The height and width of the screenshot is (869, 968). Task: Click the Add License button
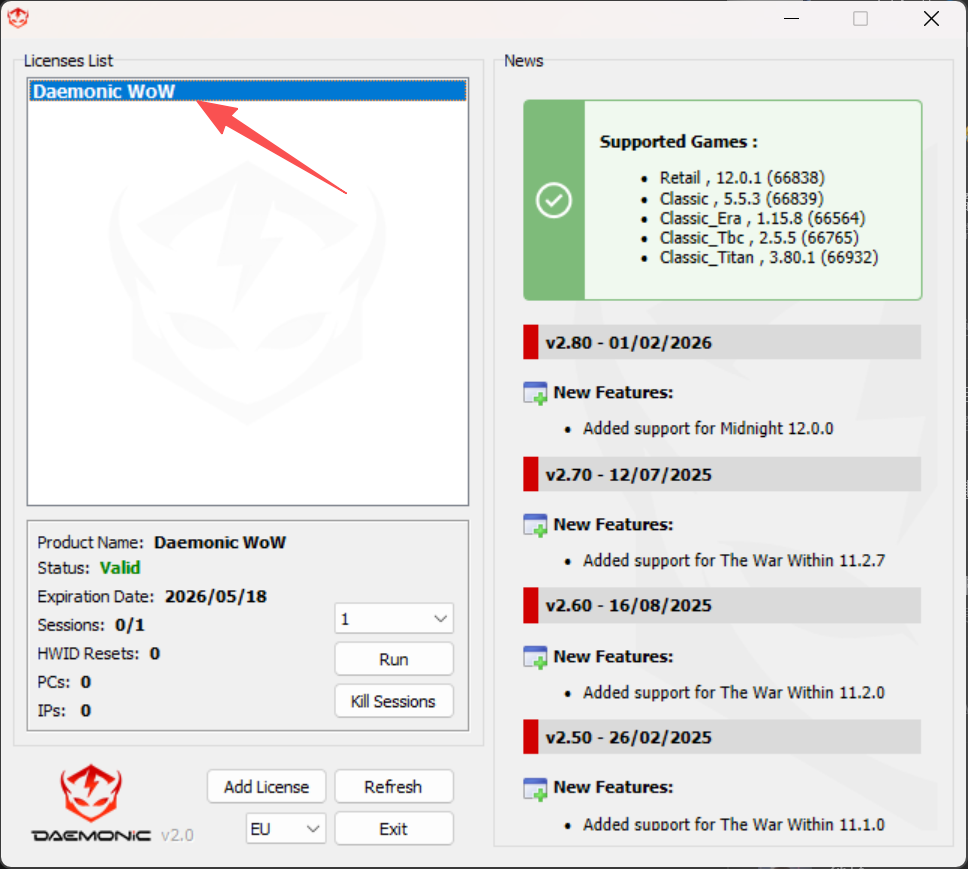(266, 786)
